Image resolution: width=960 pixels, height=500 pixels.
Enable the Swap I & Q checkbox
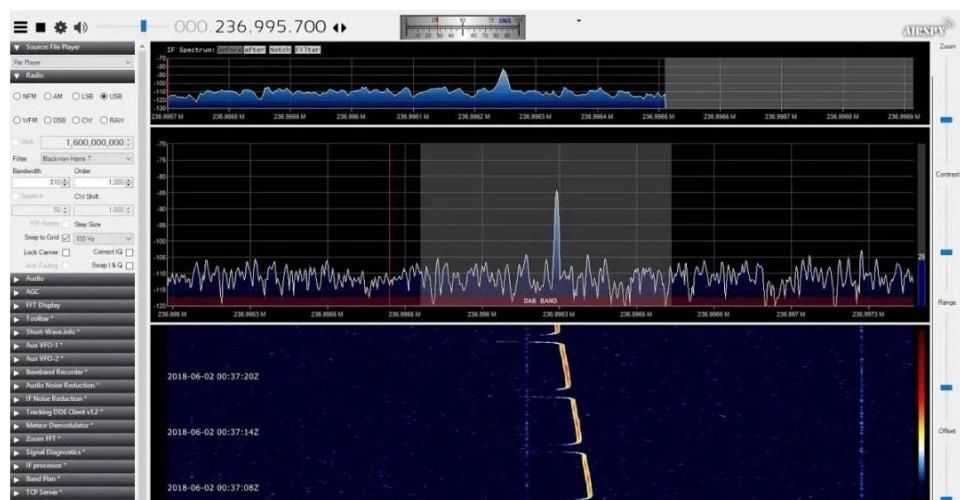coord(129,266)
